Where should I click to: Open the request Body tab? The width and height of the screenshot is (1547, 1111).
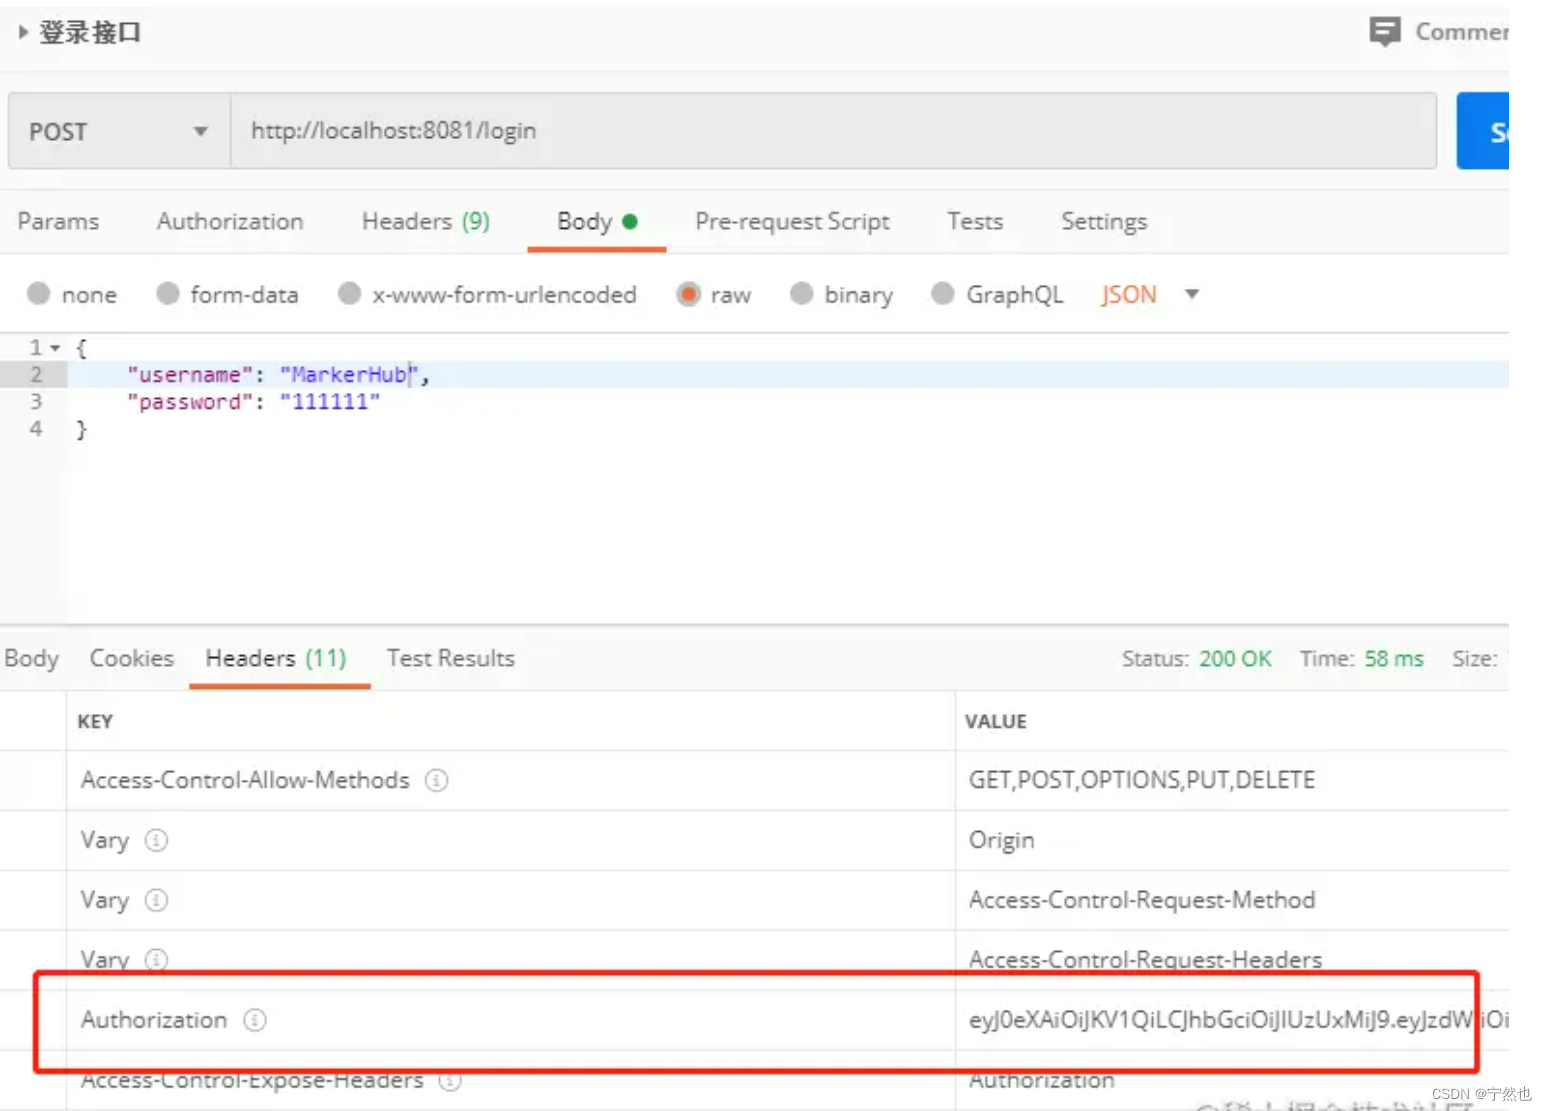pos(597,221)
